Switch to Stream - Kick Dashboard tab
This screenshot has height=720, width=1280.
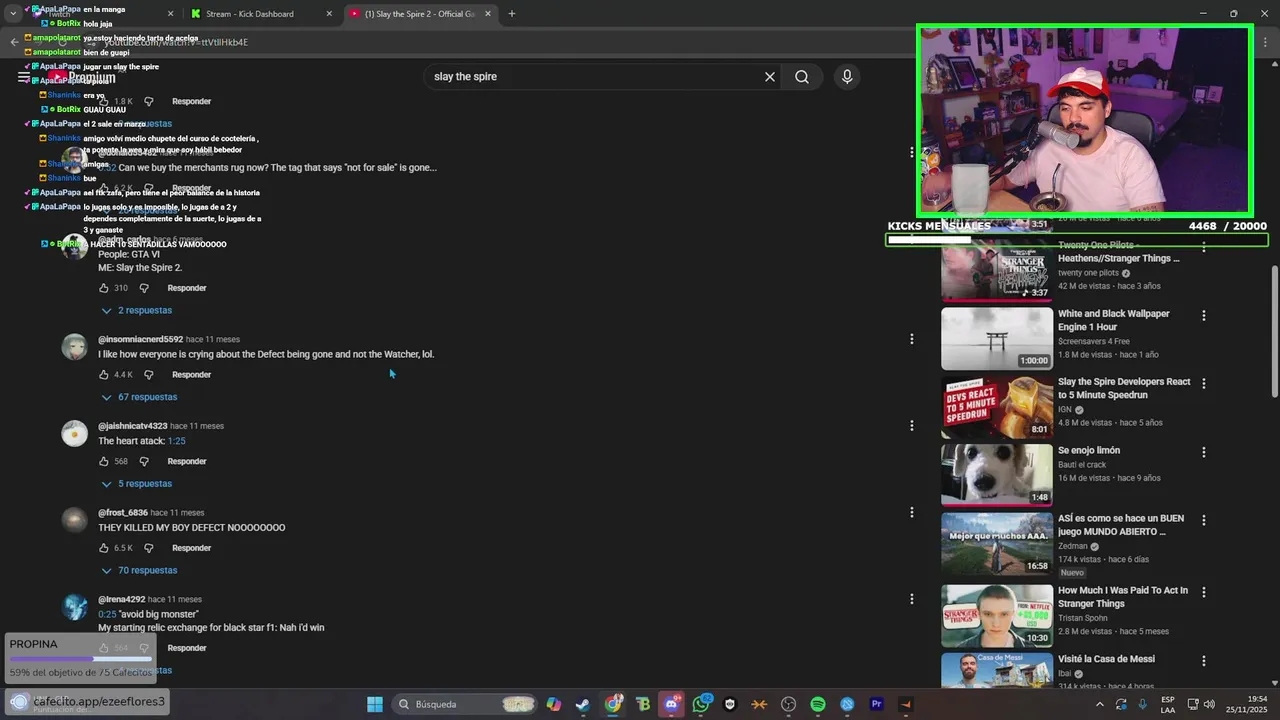coord(258,14)
